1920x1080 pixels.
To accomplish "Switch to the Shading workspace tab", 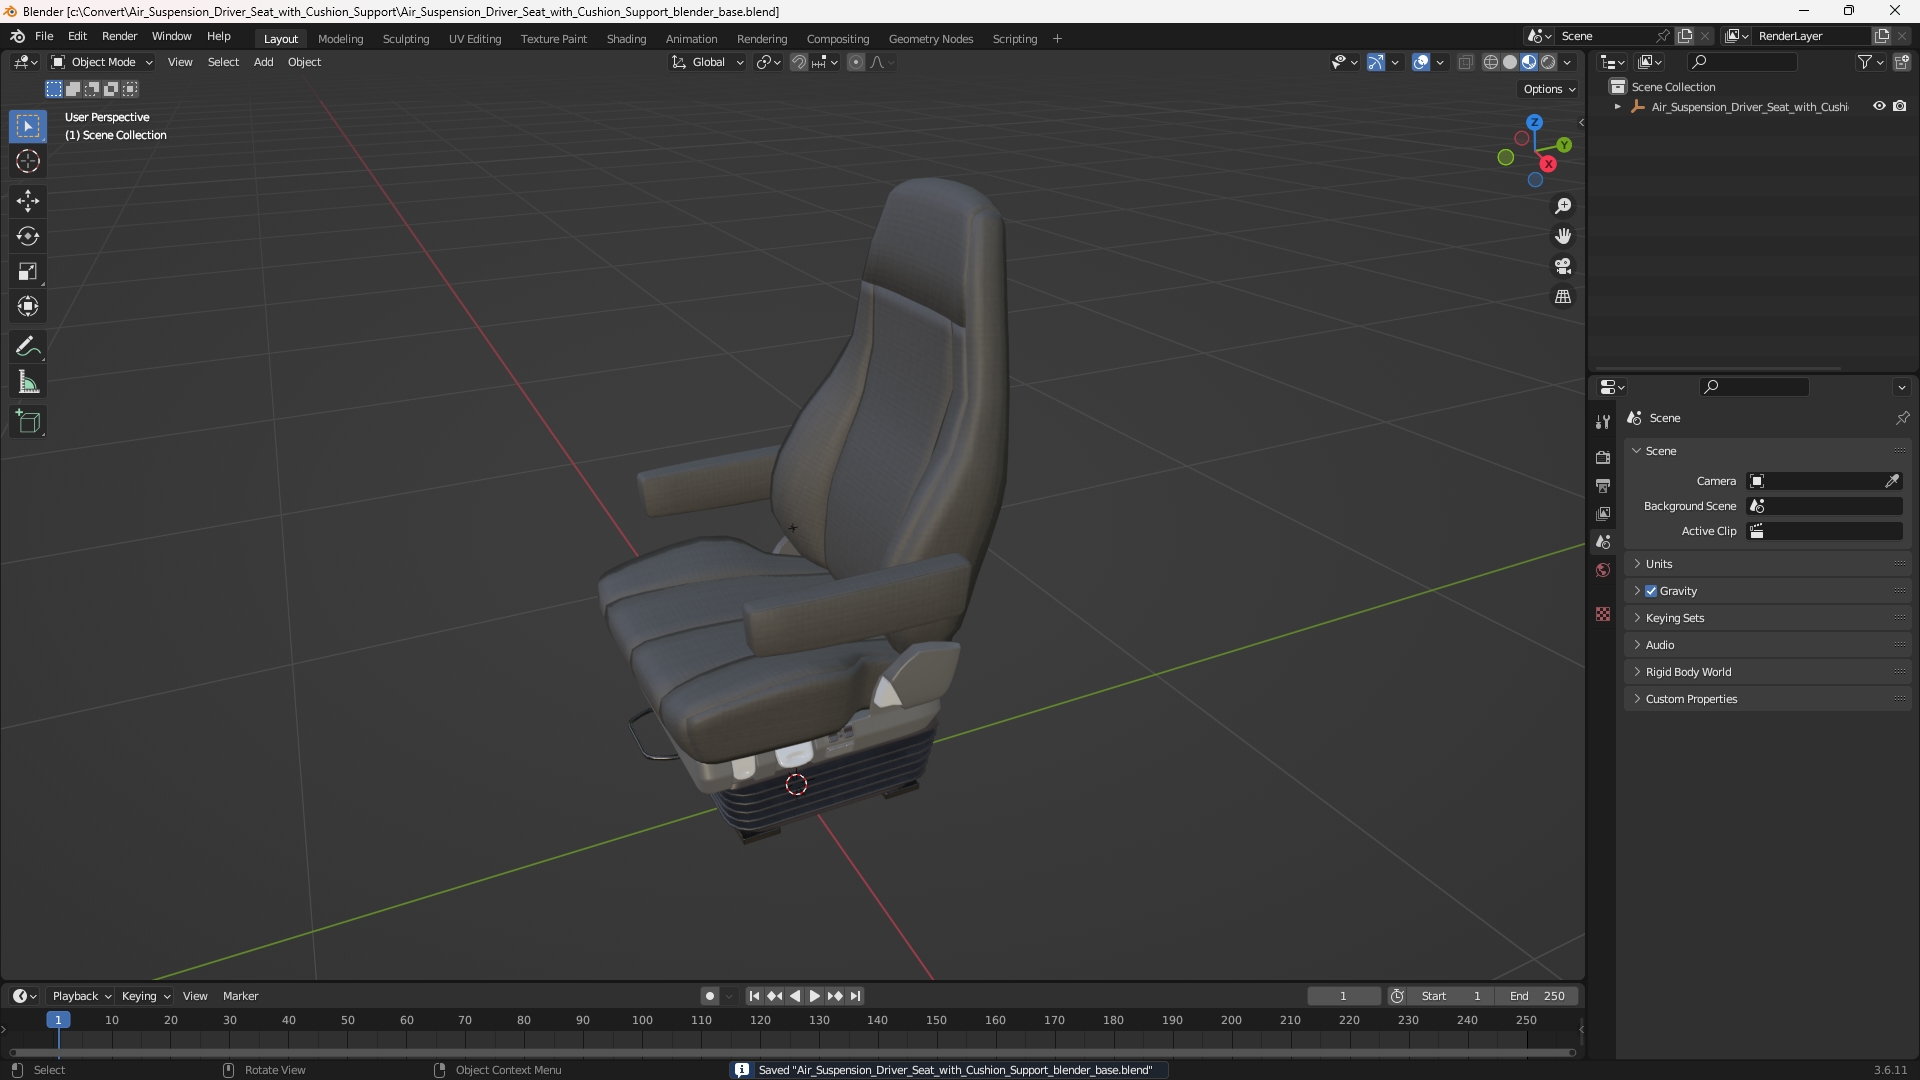I will pos(626,39).
